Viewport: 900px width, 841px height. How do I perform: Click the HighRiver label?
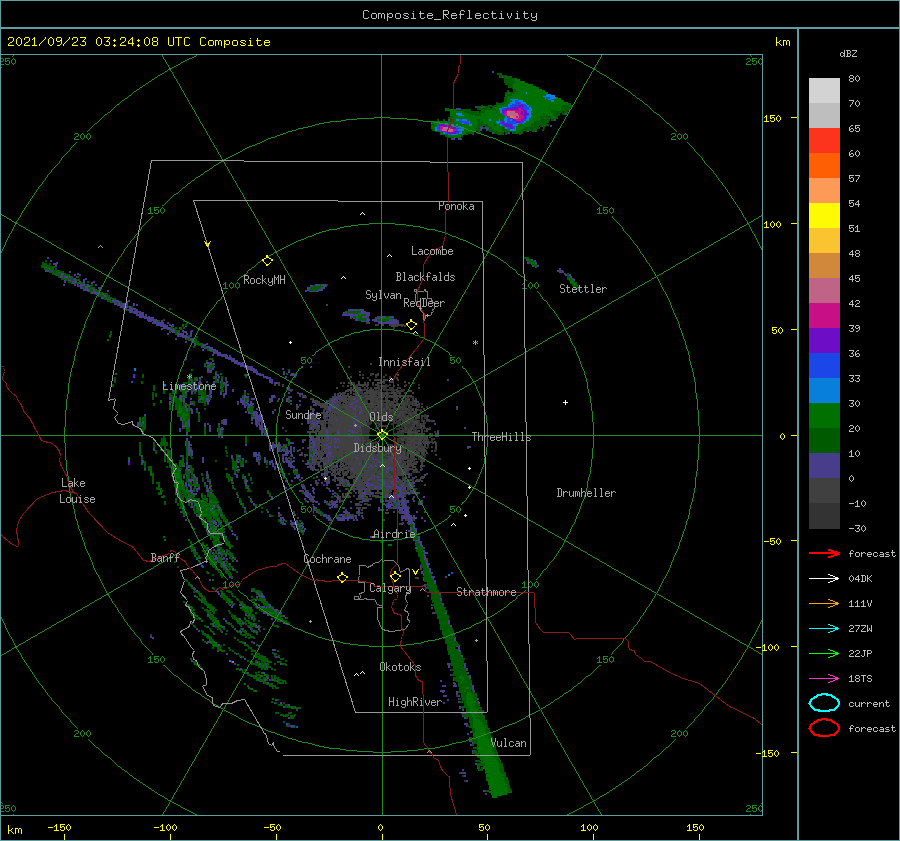(x=415, y=702)
